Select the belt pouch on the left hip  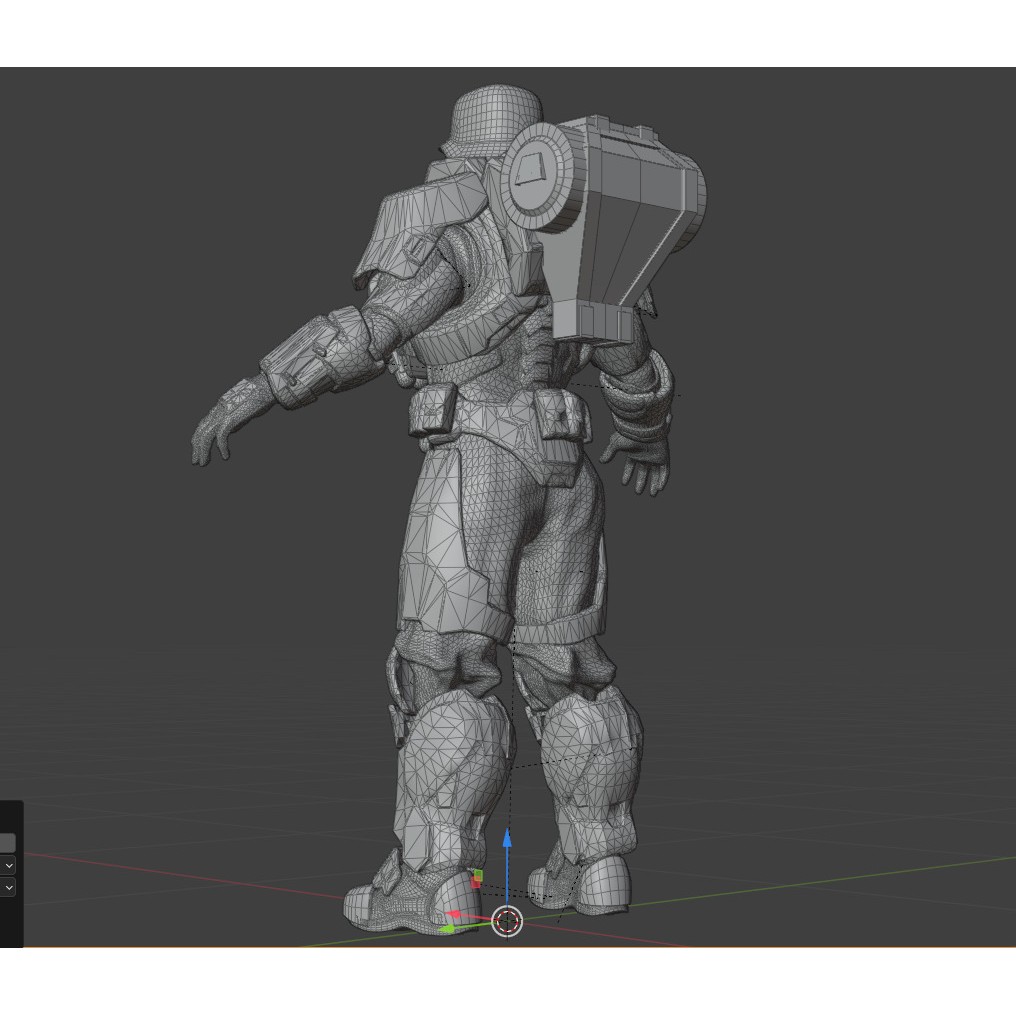432,410
